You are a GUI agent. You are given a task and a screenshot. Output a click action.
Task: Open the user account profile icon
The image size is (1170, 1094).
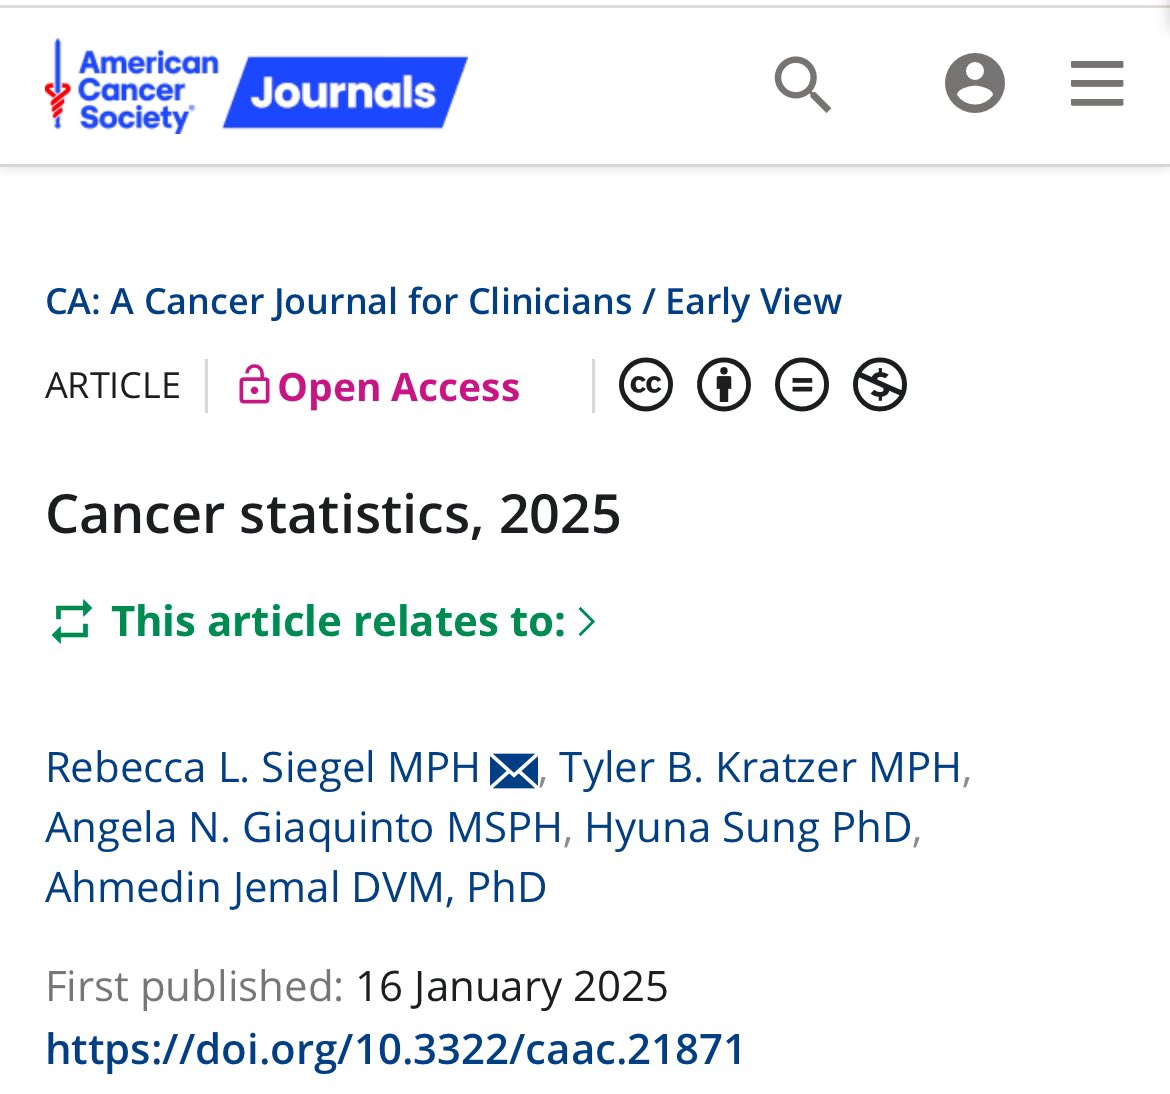(x=975, y=83)
